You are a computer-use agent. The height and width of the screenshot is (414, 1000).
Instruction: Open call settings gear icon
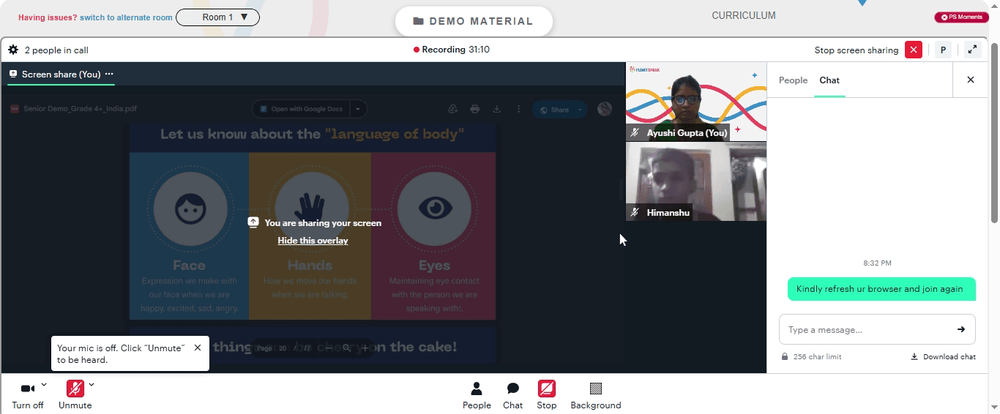click(x=13, y=50)
